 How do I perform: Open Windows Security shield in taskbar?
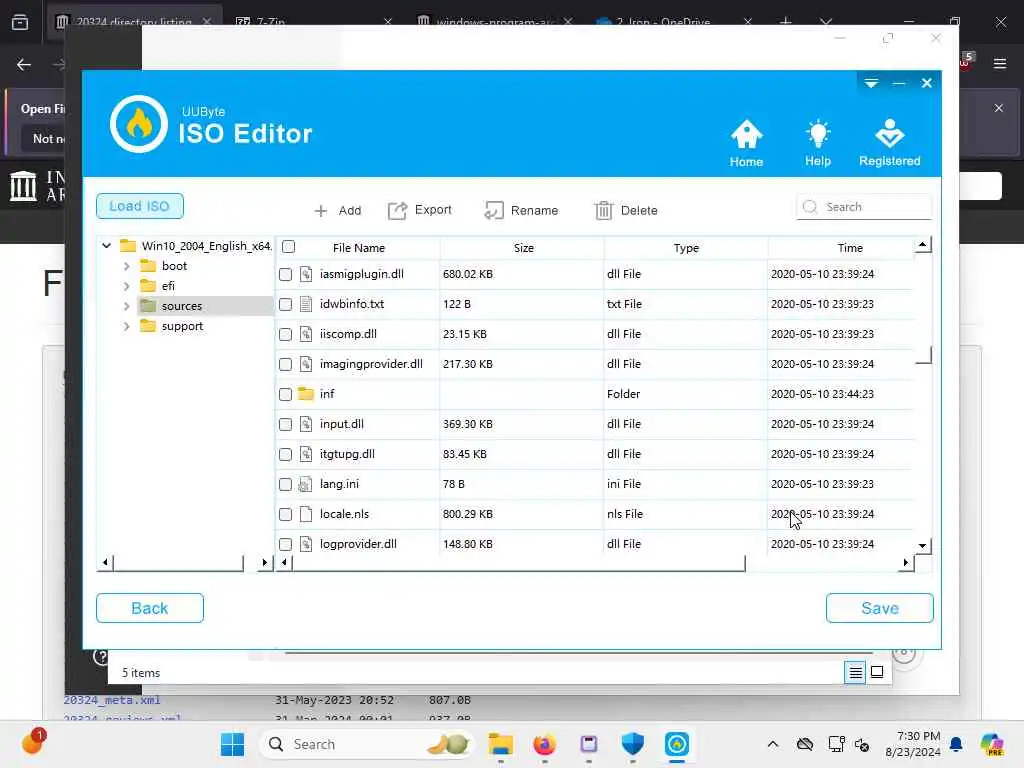click(632, 744)
